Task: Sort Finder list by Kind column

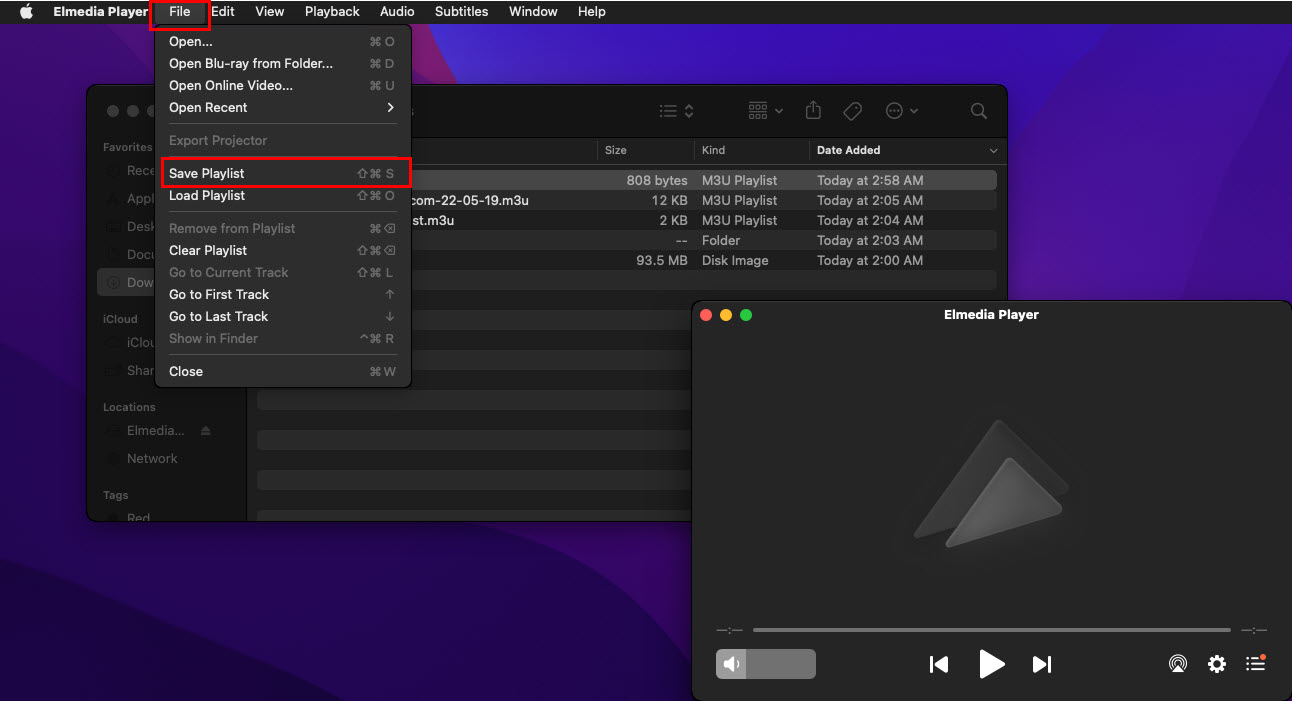Action: coord(714,150)
